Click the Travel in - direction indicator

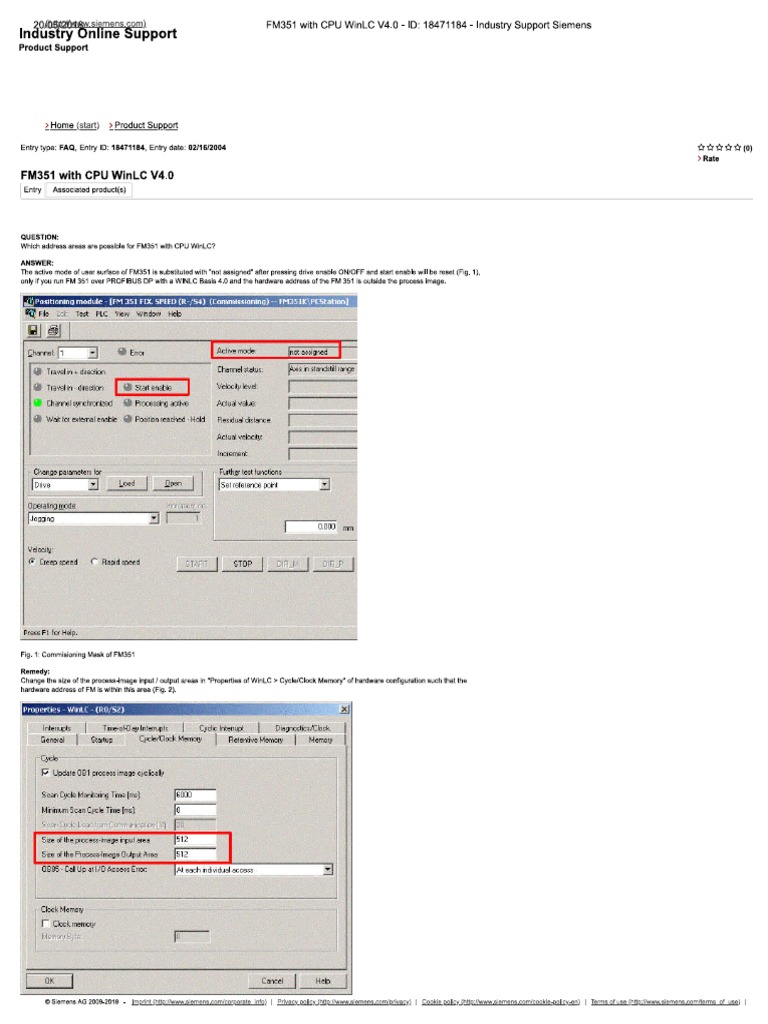click(x=38, y=387)
